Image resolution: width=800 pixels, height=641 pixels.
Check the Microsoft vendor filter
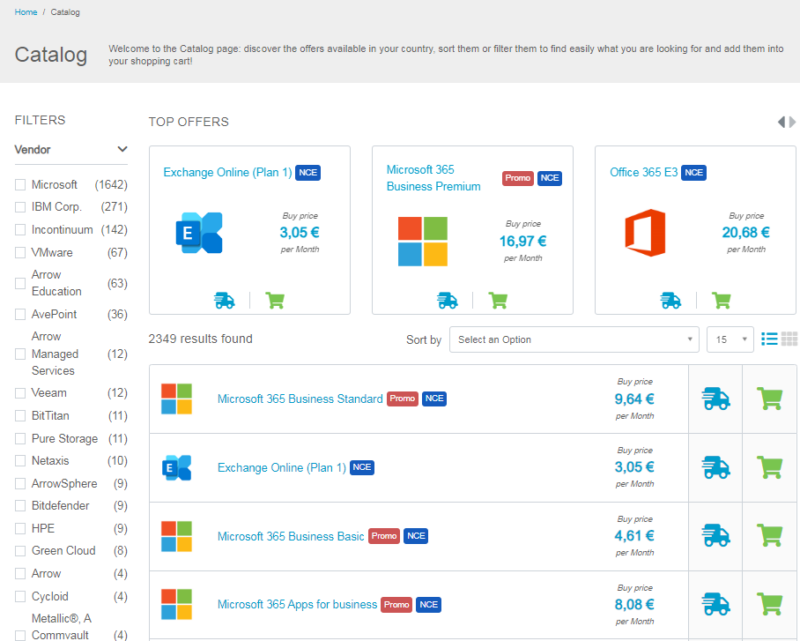coord(21,185)
